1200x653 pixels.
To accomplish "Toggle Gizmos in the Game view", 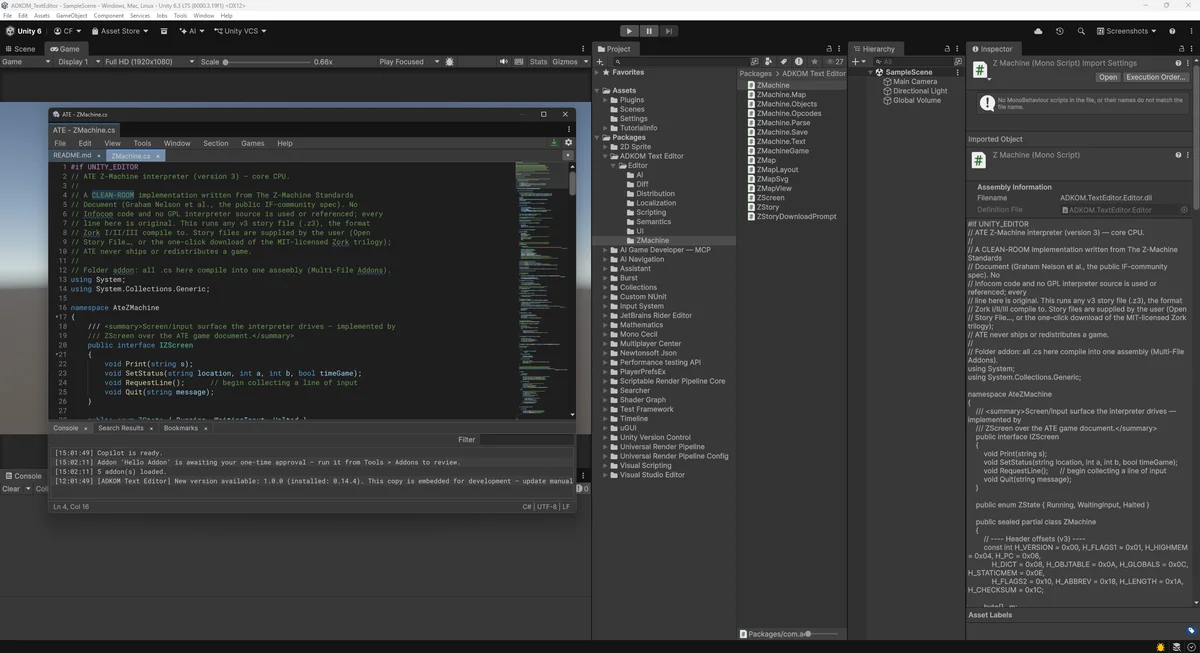I will tap(565, 62).
